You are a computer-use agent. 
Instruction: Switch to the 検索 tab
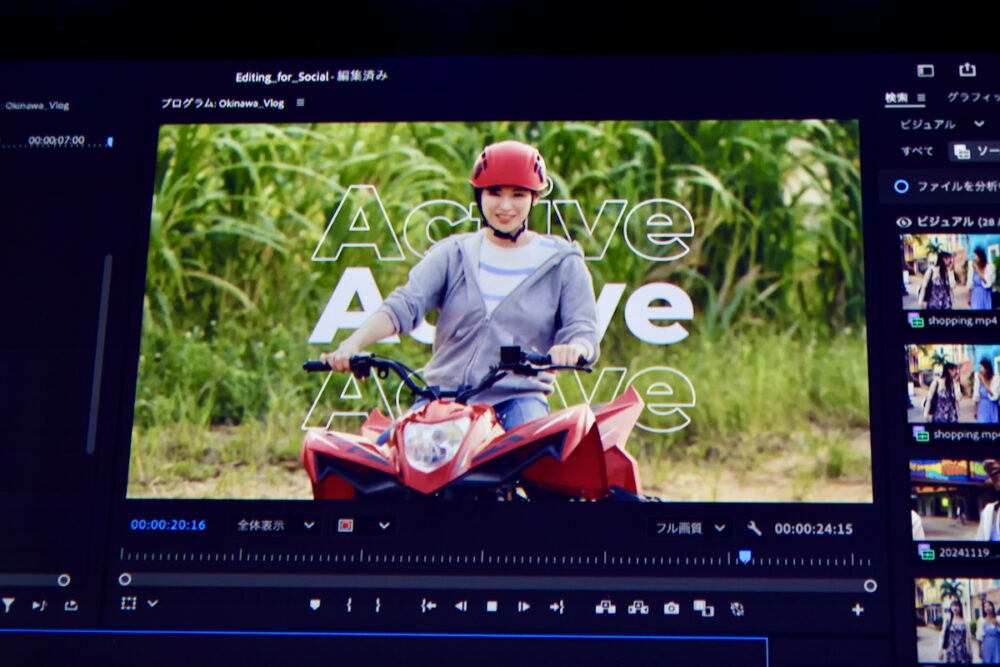pyautogui.click(x=896, y=98)
